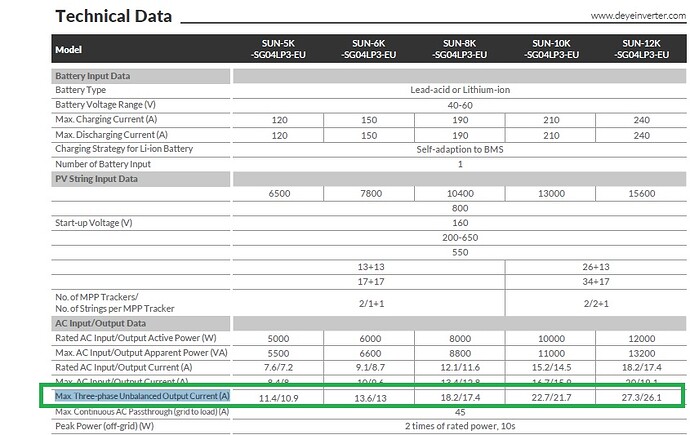The image size is (690, 435).
Task: Click the Battery Type row label
Action: pos(81,90)
